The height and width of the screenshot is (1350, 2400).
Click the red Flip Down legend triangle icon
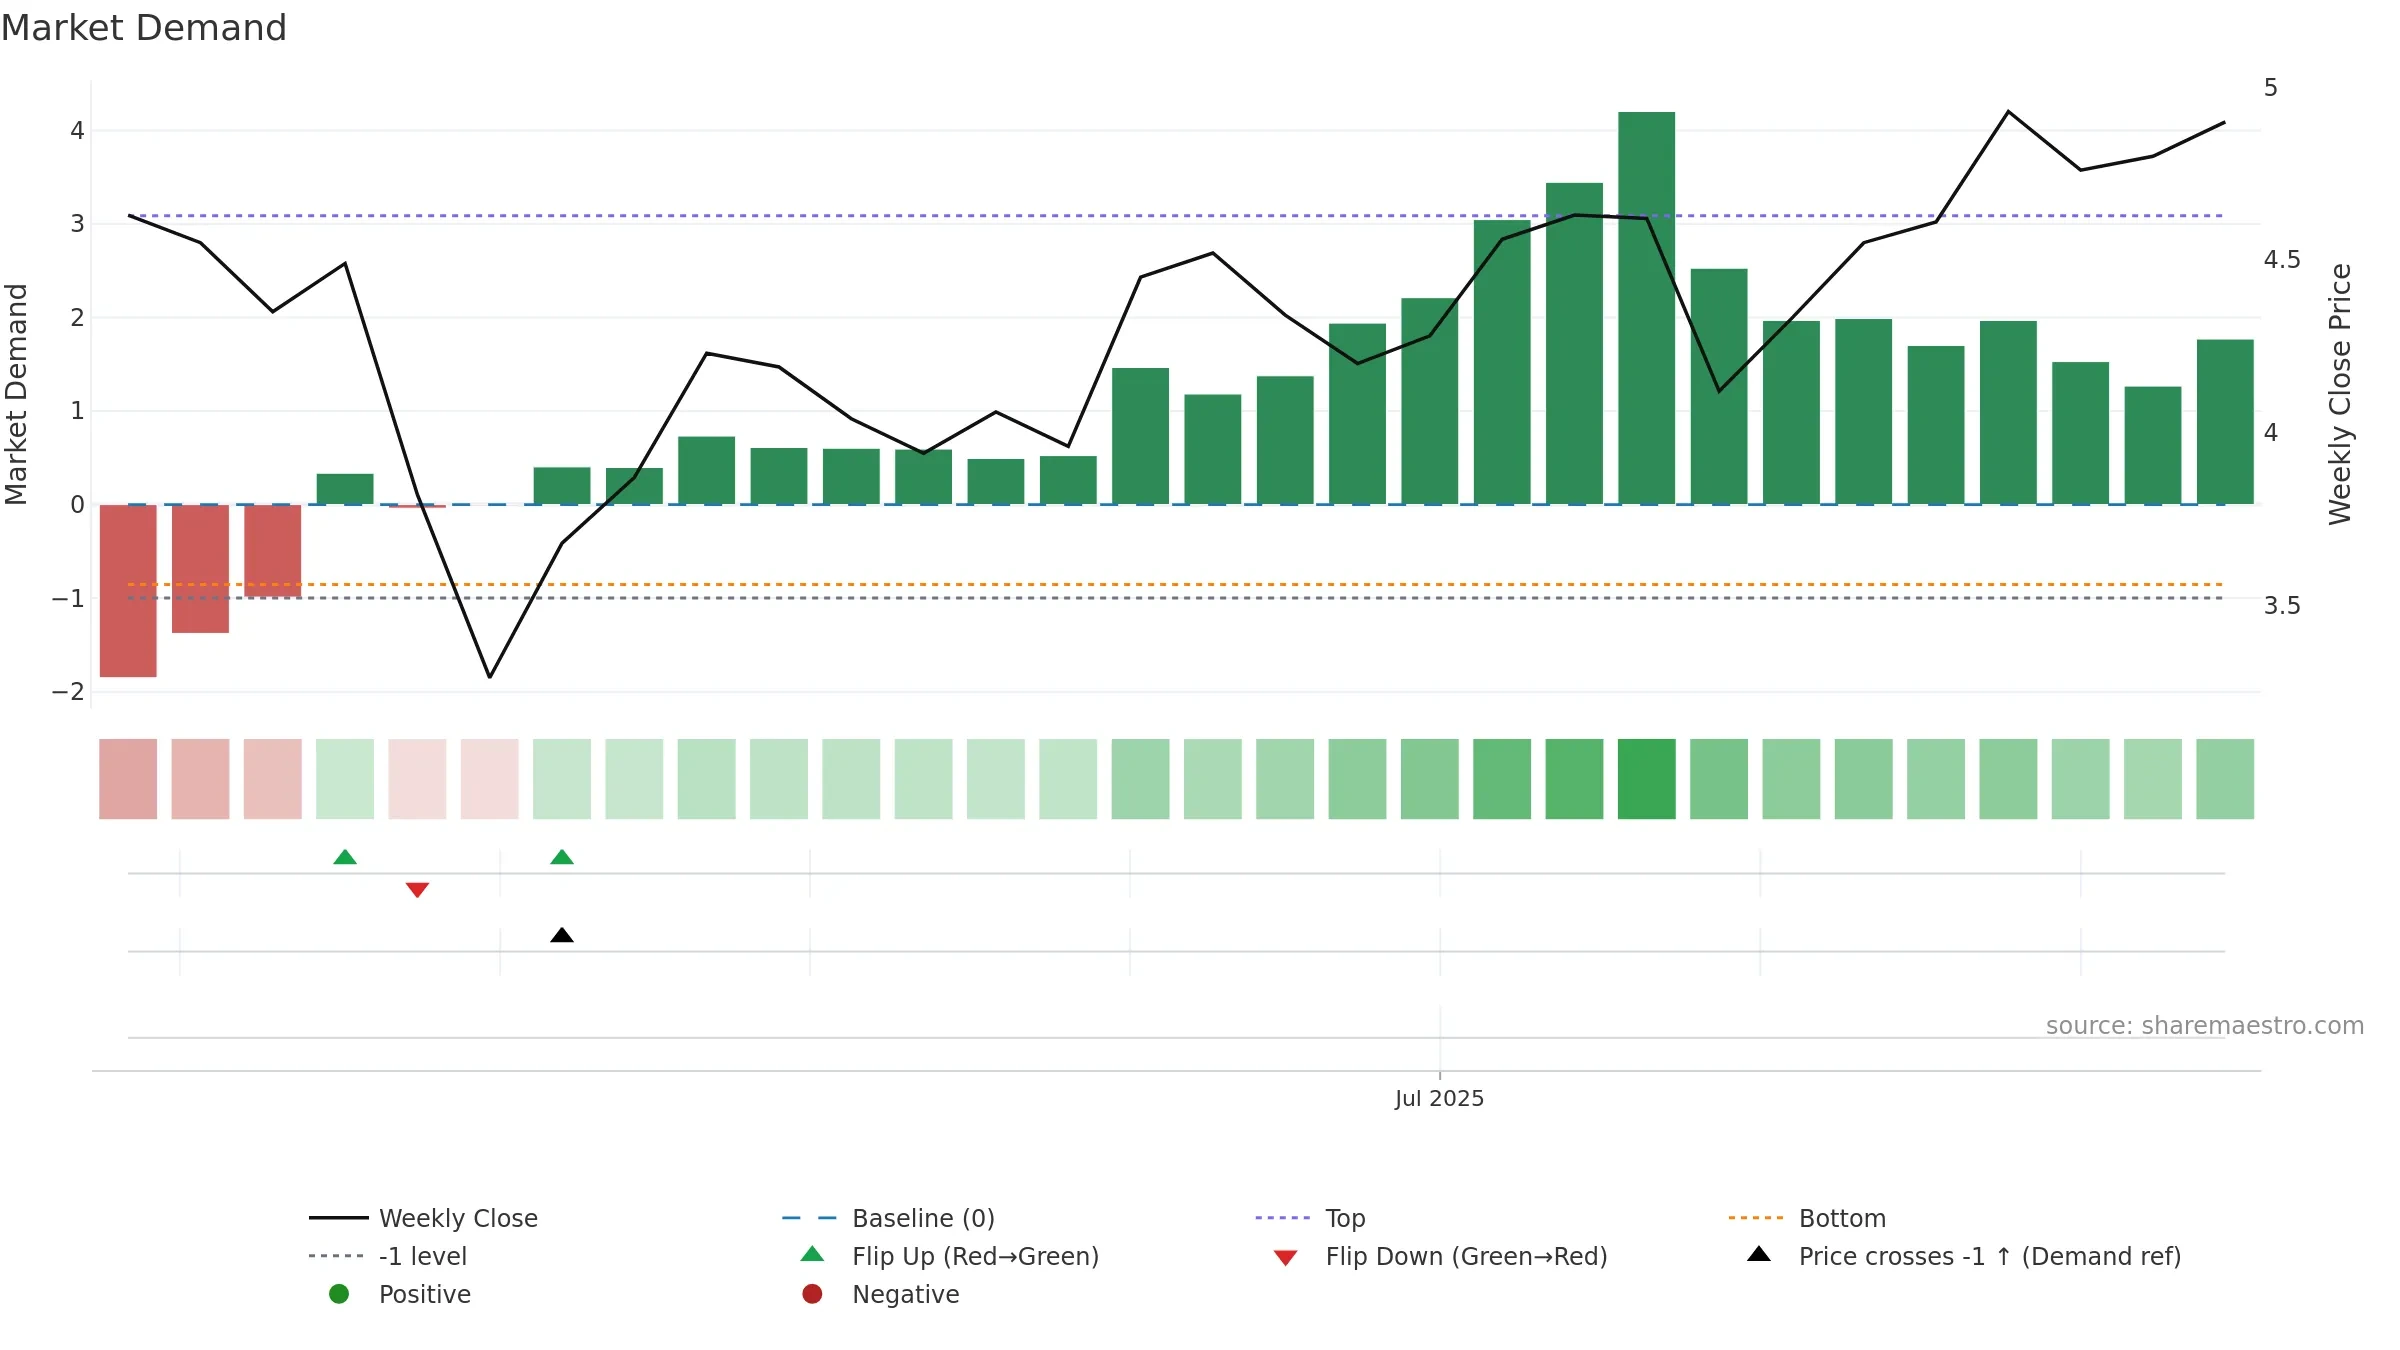click(x=1286, y=1257)
